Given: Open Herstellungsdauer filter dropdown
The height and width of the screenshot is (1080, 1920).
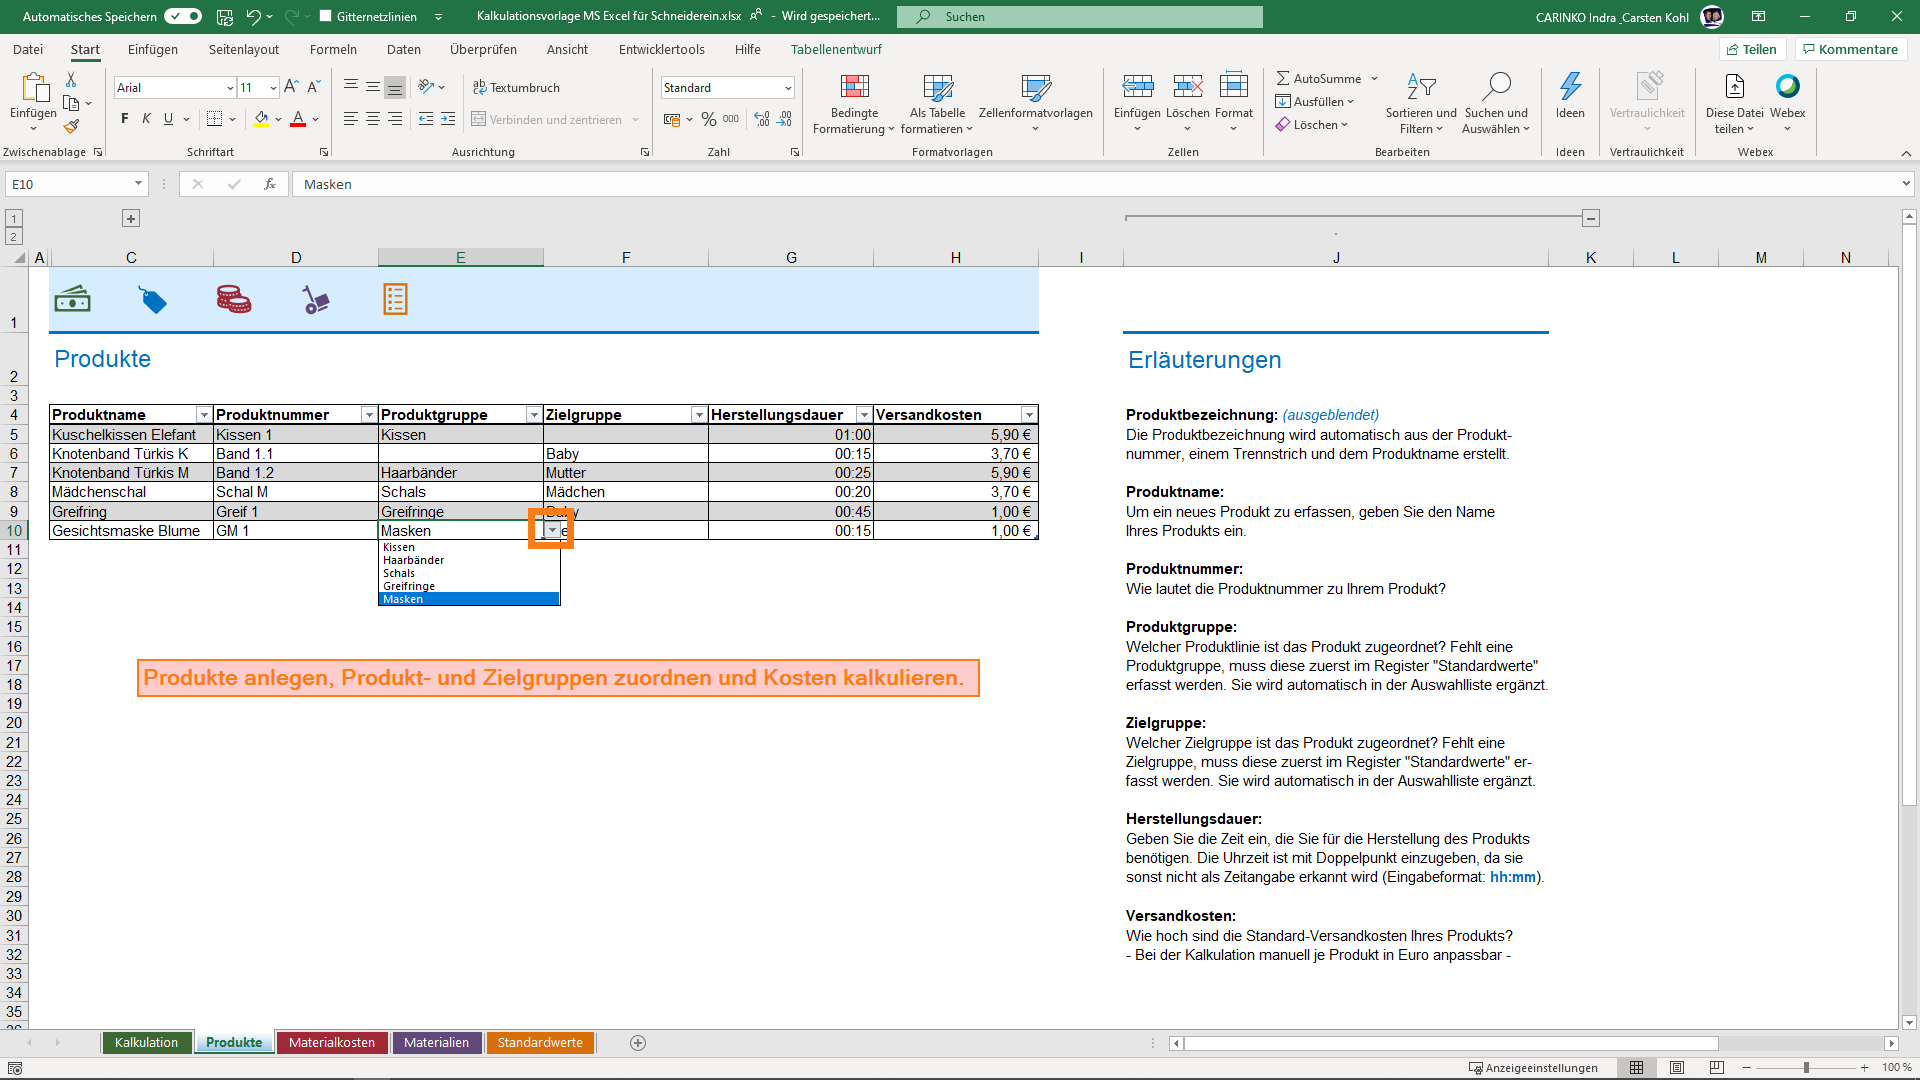Looking at the screenshot, I should (x=864, y=415).
